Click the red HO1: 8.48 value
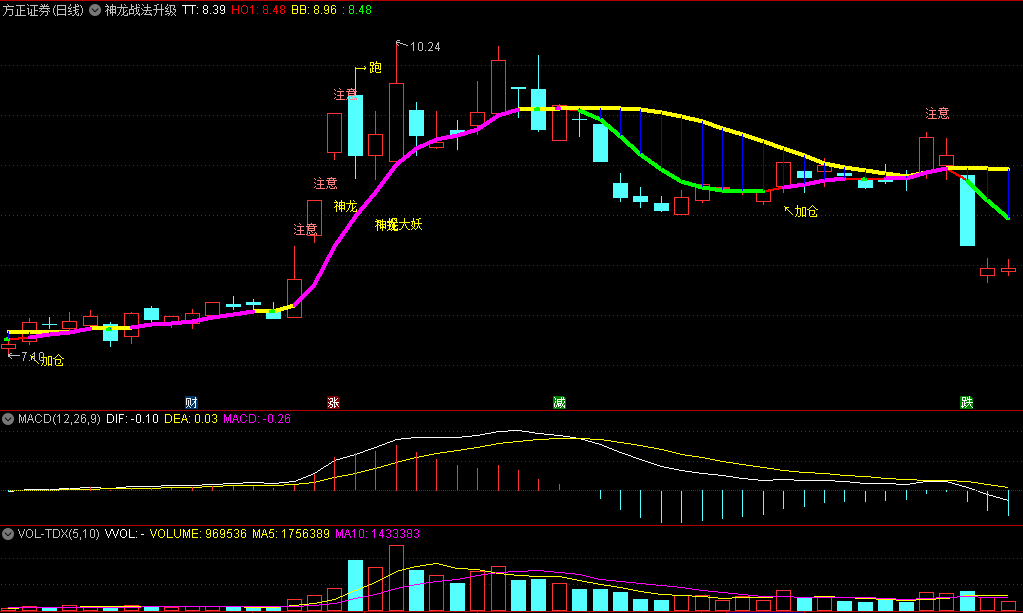The width and height of the screenshot is (1023, 613). [x=258, y=10]
